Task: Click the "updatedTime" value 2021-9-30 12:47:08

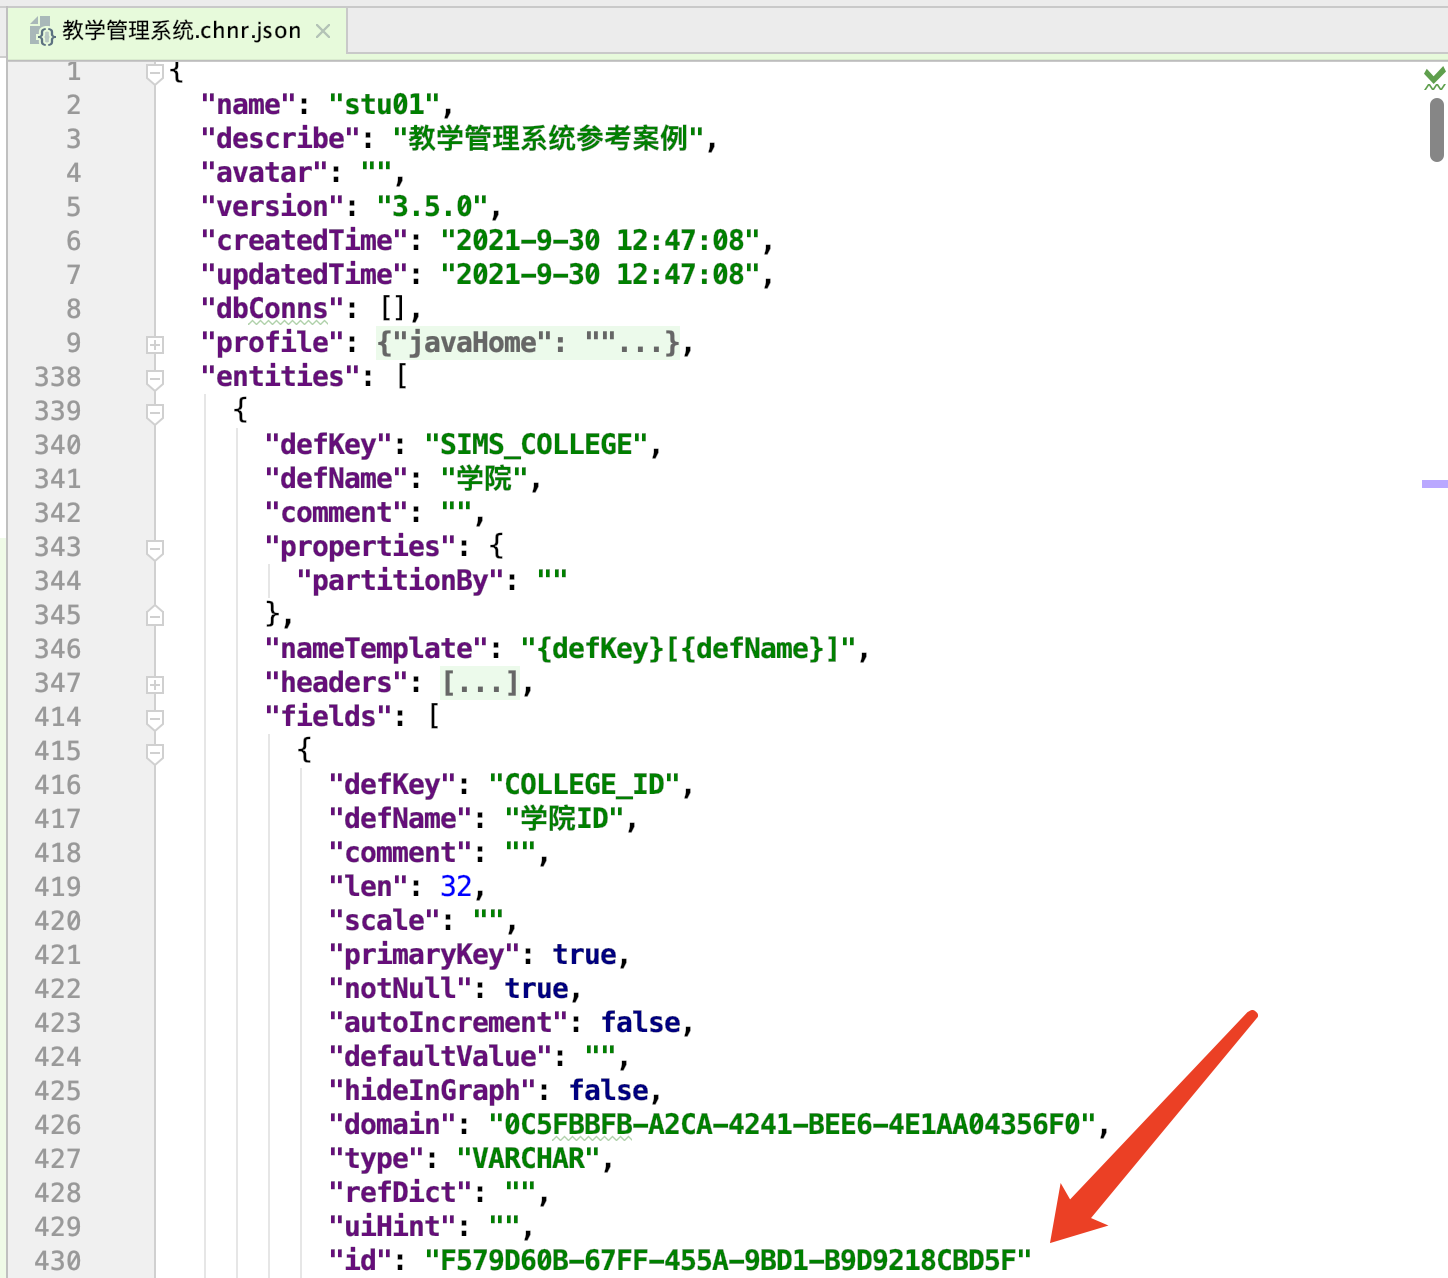Action: 600,275
